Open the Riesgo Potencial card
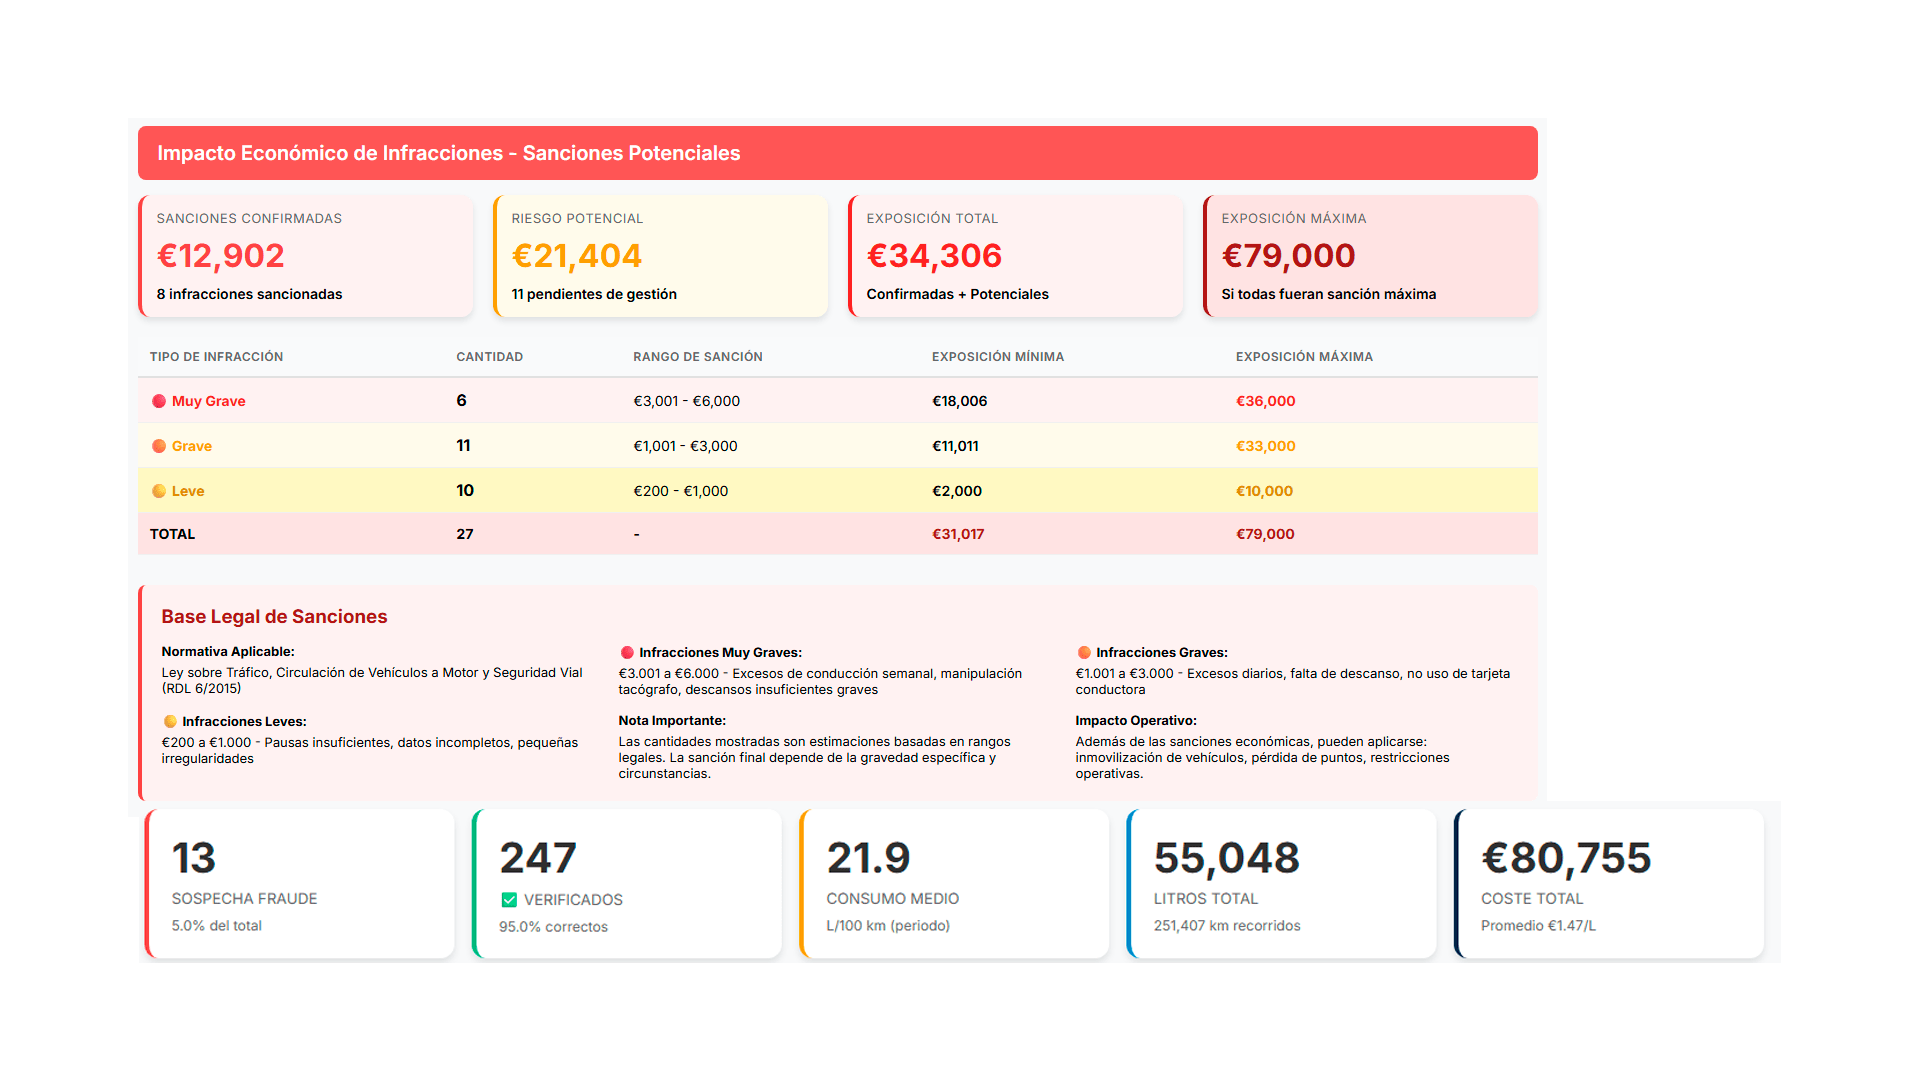This screenshot has width=1920, height=1080. pyautogui.click(x=661, y=257)
